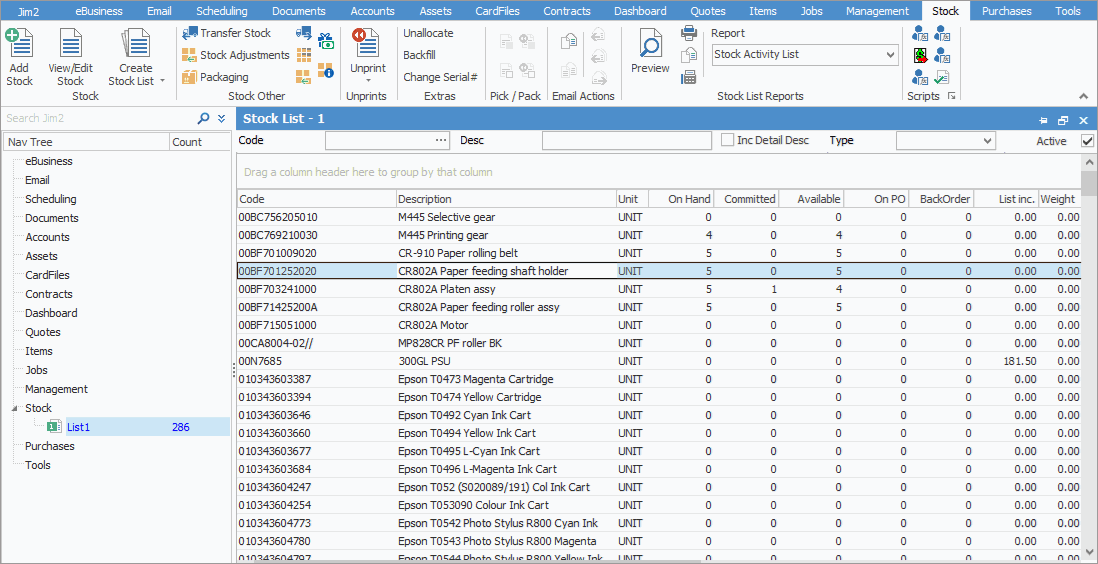Click the Unallocate button
The height and width of the screenshot is (564, 1098).
coord(428,33)
